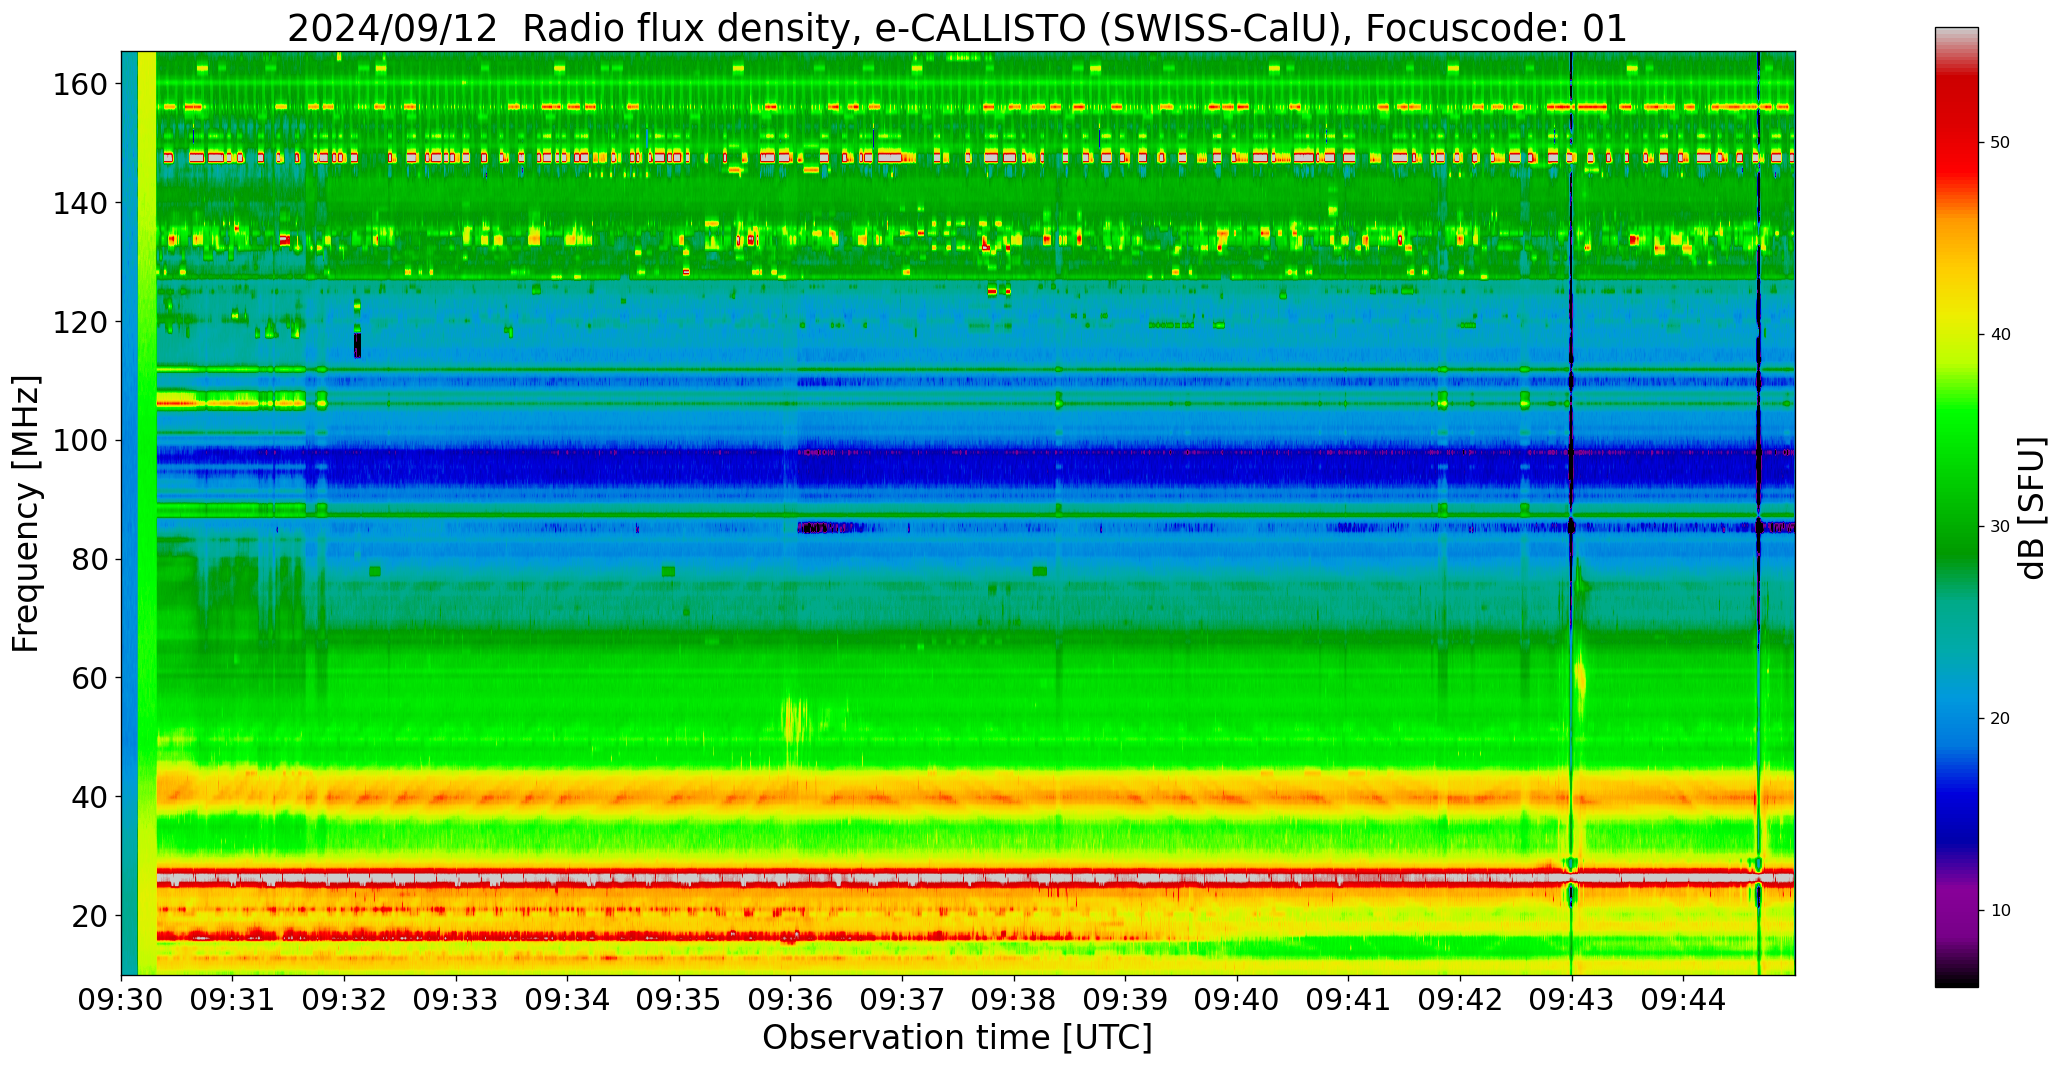Click the colorbar tick label 20
The image size is (2062, 1067).
[x=2000, y=719]
